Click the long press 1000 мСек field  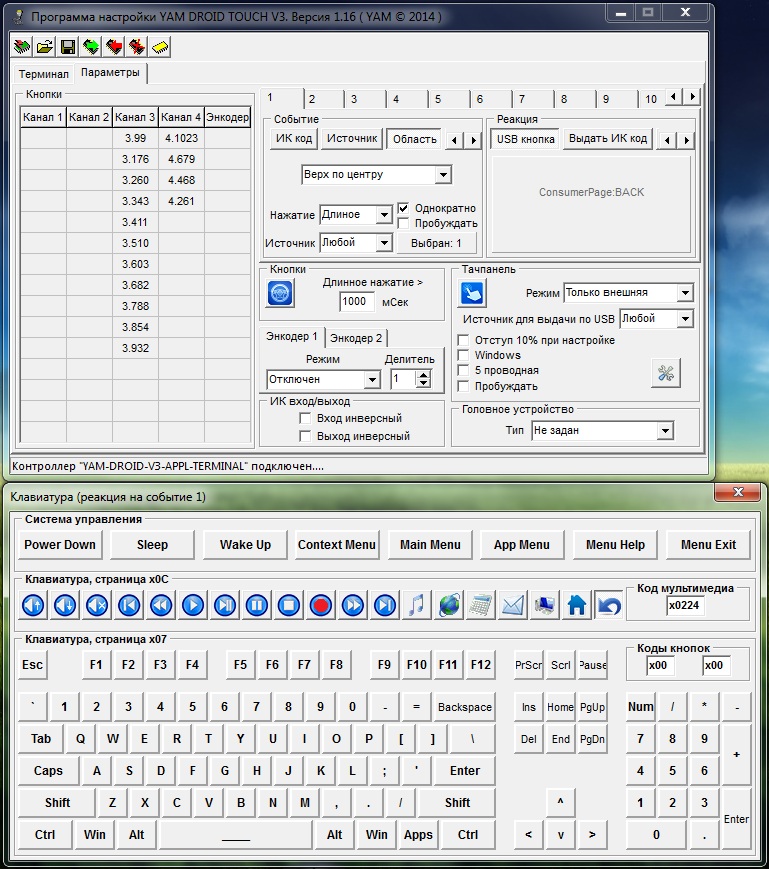[357, 302]
